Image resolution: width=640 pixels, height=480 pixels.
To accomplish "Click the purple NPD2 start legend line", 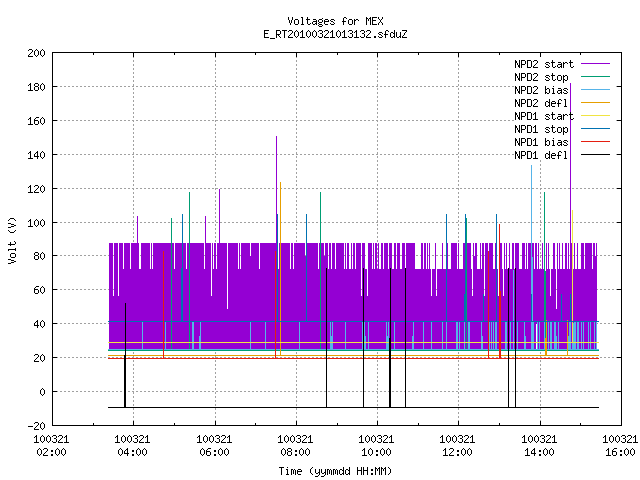I will 595,64.
